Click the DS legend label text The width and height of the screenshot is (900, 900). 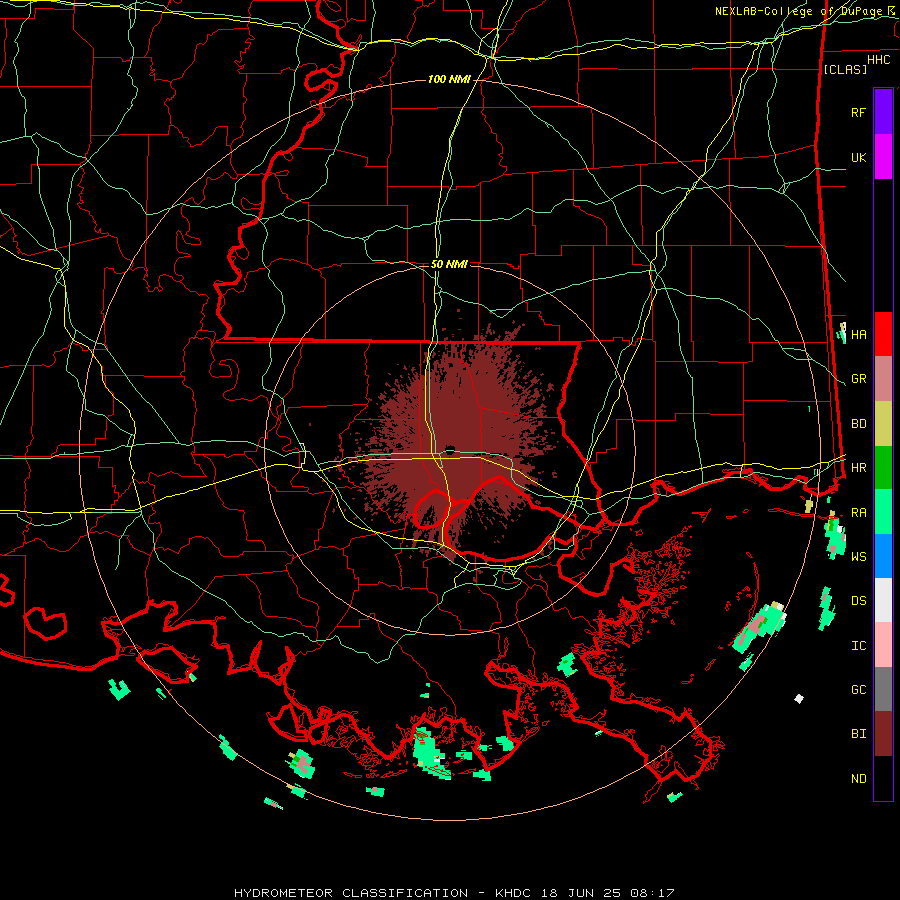tap(858, 600)
